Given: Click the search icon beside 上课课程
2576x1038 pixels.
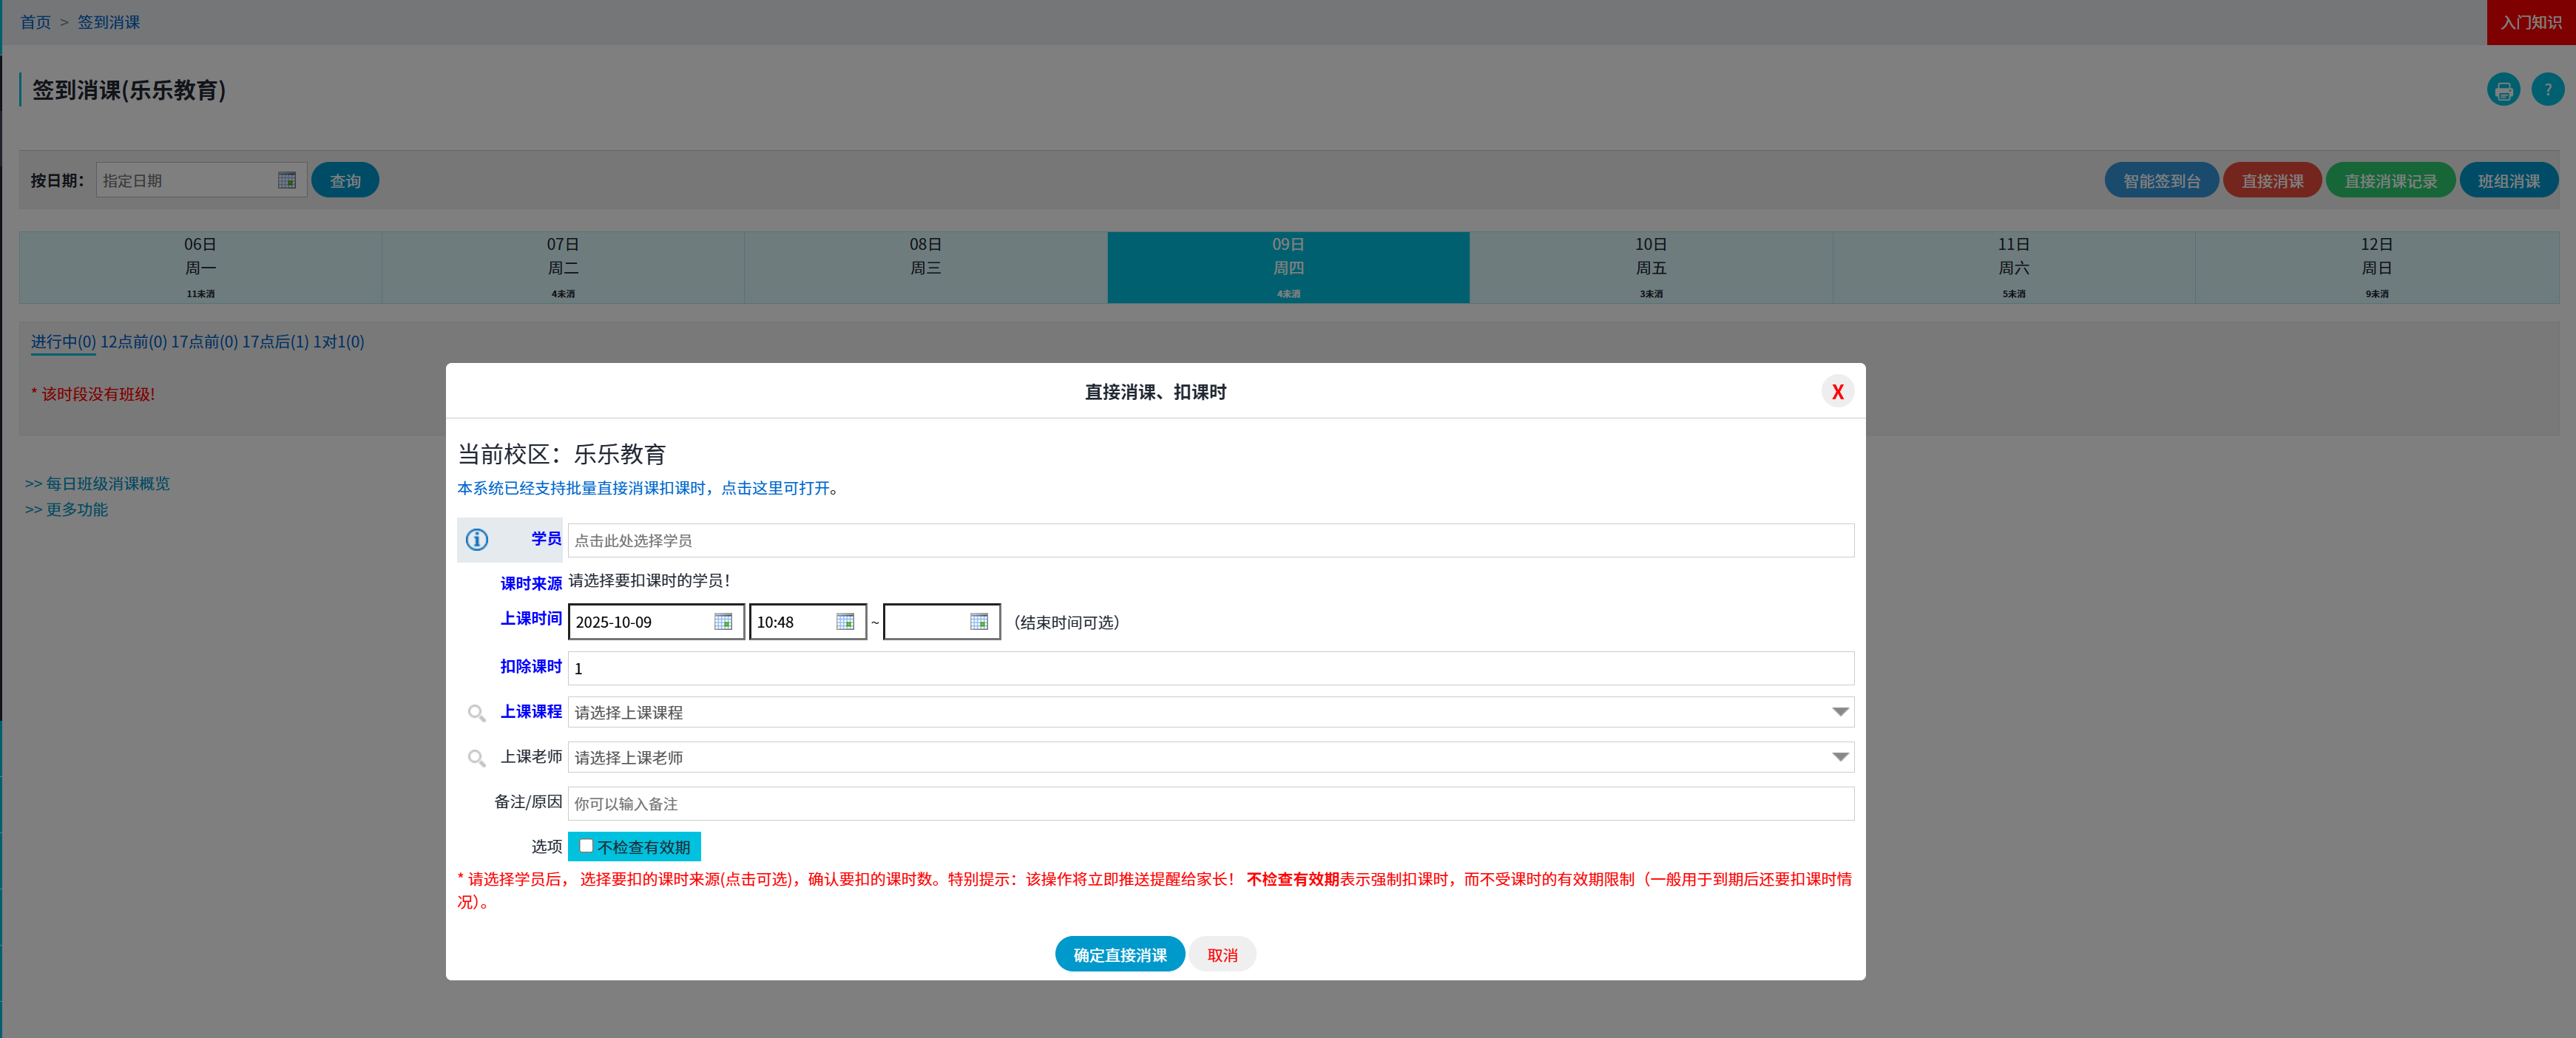Looking at the screenshot, I should pos(477,713).
